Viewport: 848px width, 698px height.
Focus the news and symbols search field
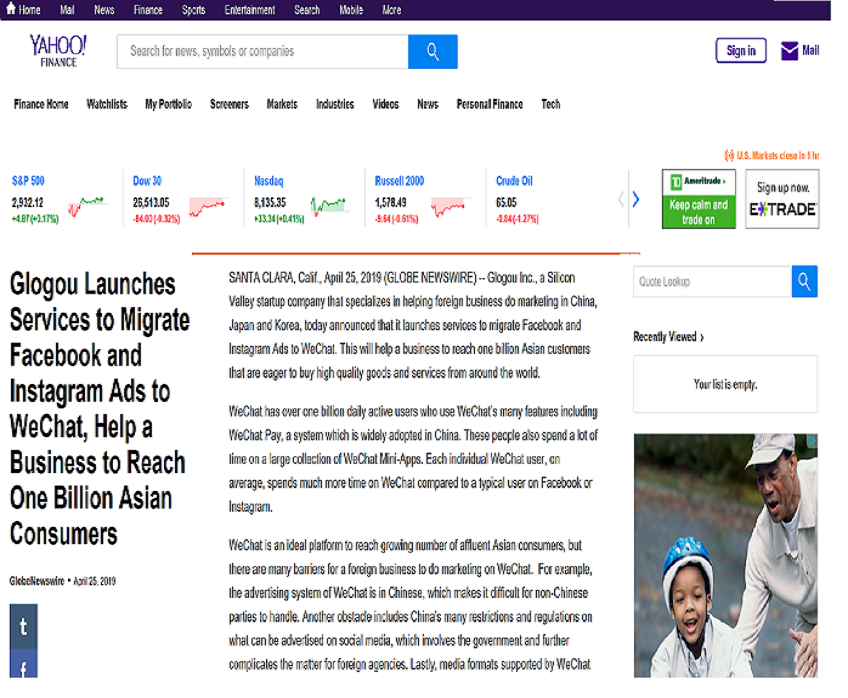[x=262, y=51]
